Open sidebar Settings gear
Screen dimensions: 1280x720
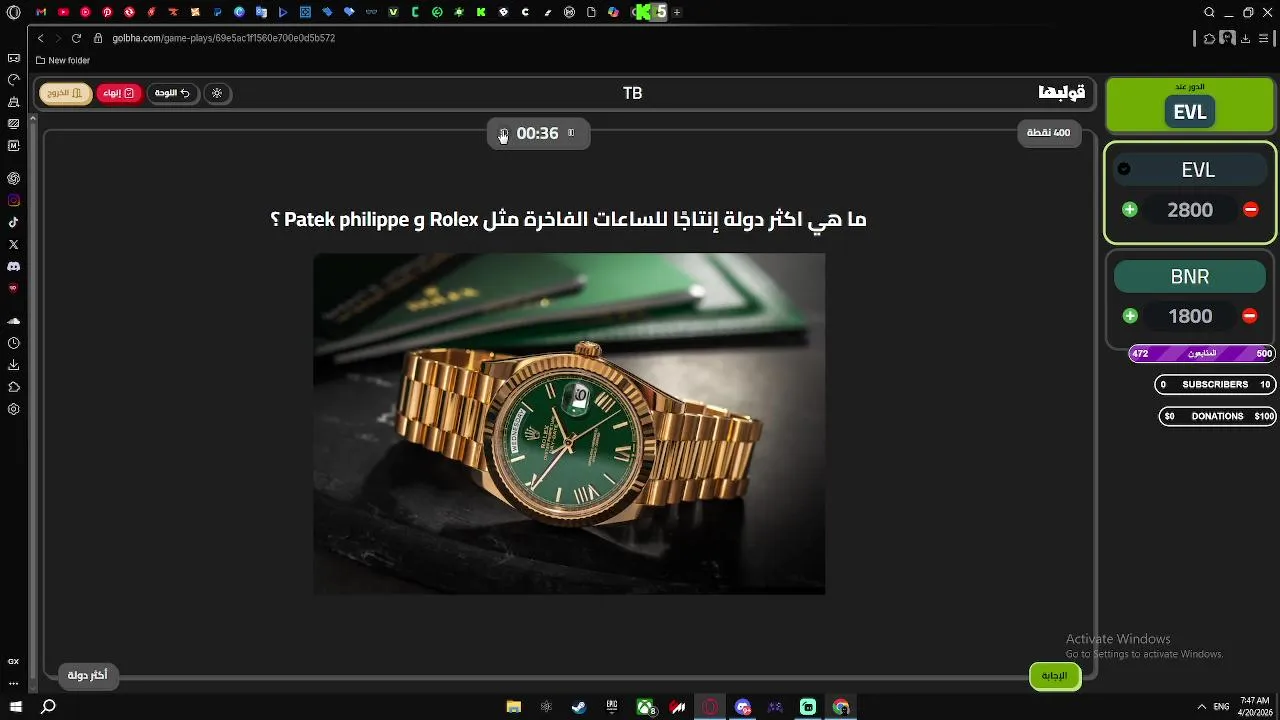(x=13, y=409)
